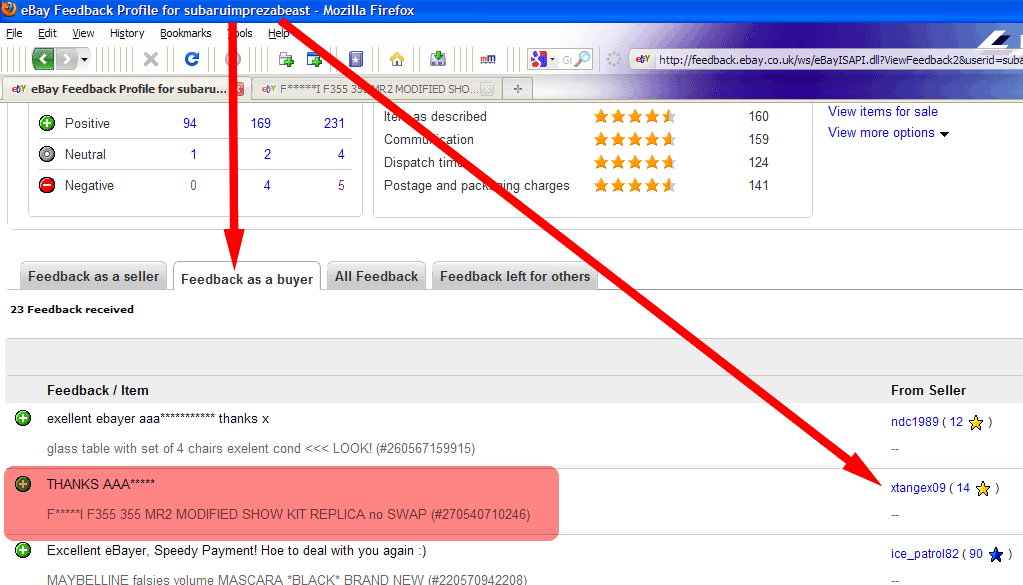Reload the page with the blue refresh icon
Viewport: 1023px width, 585px height.
pyautogui.click(x=192, y=59)
